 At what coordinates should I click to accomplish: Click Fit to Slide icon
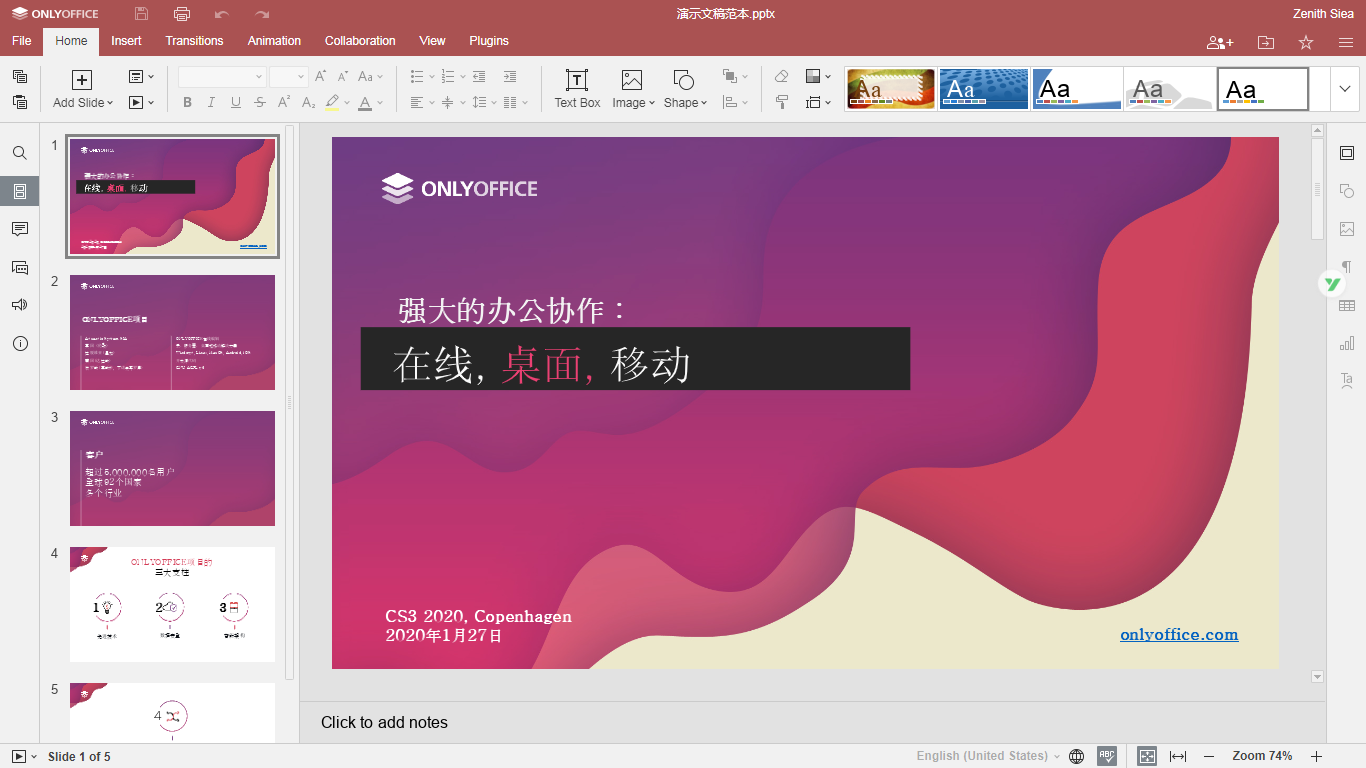point(1147,756)
